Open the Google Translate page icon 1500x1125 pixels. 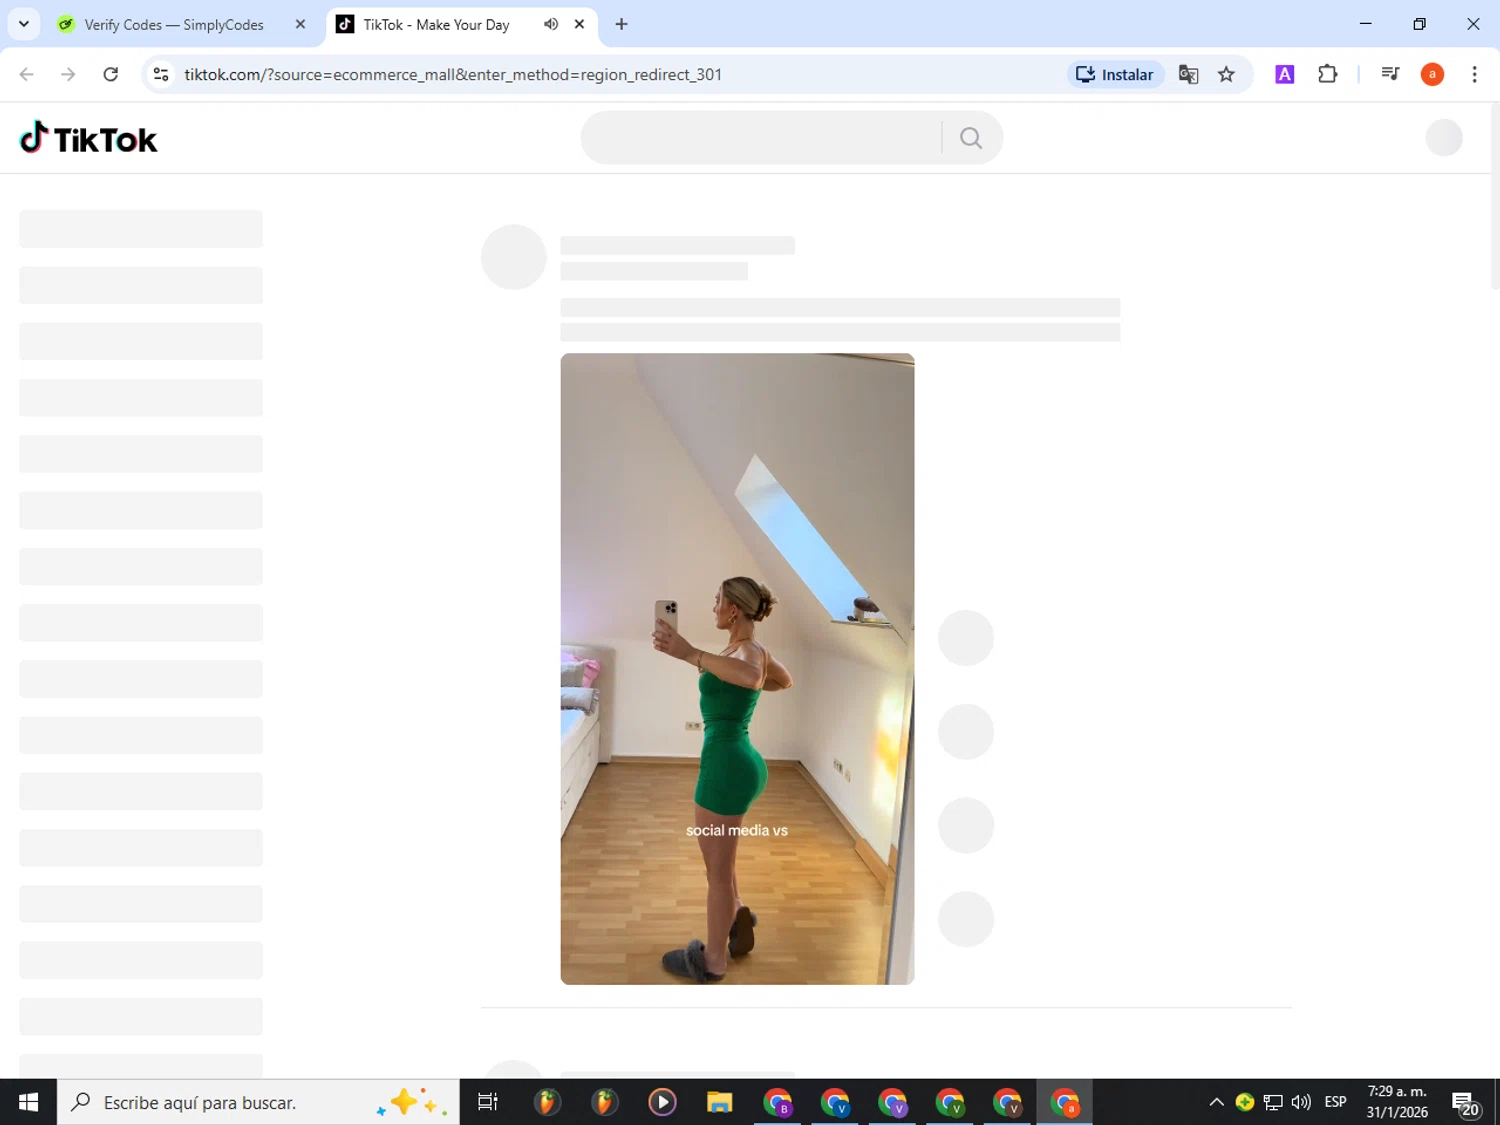[x=1188, y=74]
